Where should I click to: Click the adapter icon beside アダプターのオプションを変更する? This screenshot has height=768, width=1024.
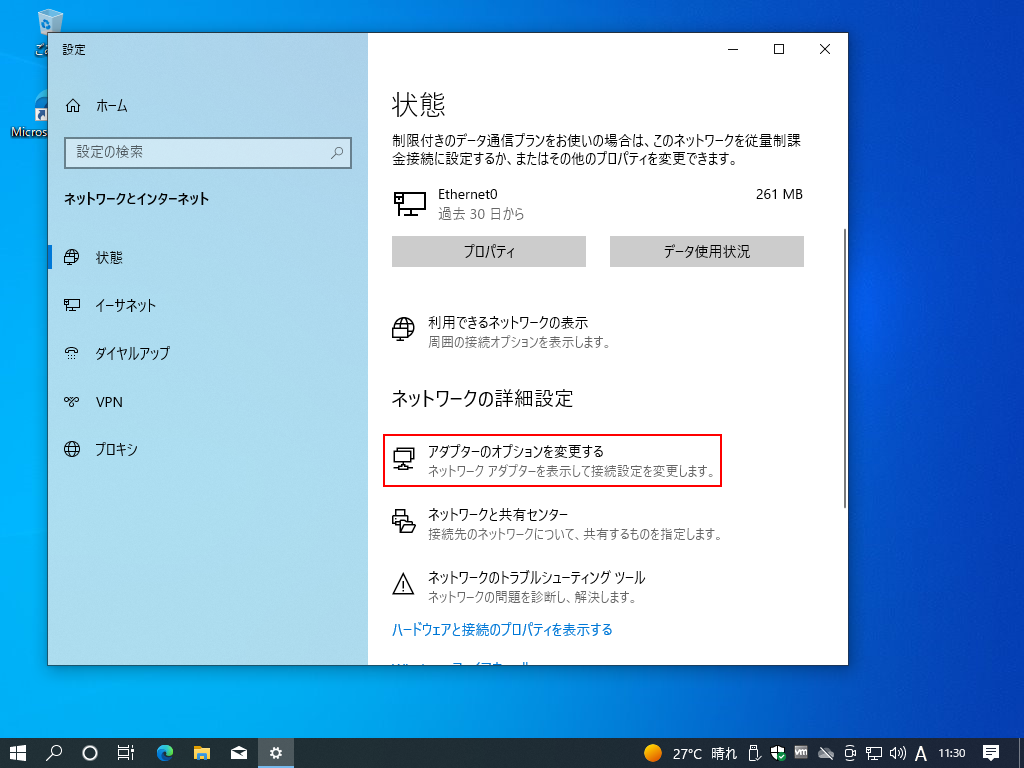point(404,458)
